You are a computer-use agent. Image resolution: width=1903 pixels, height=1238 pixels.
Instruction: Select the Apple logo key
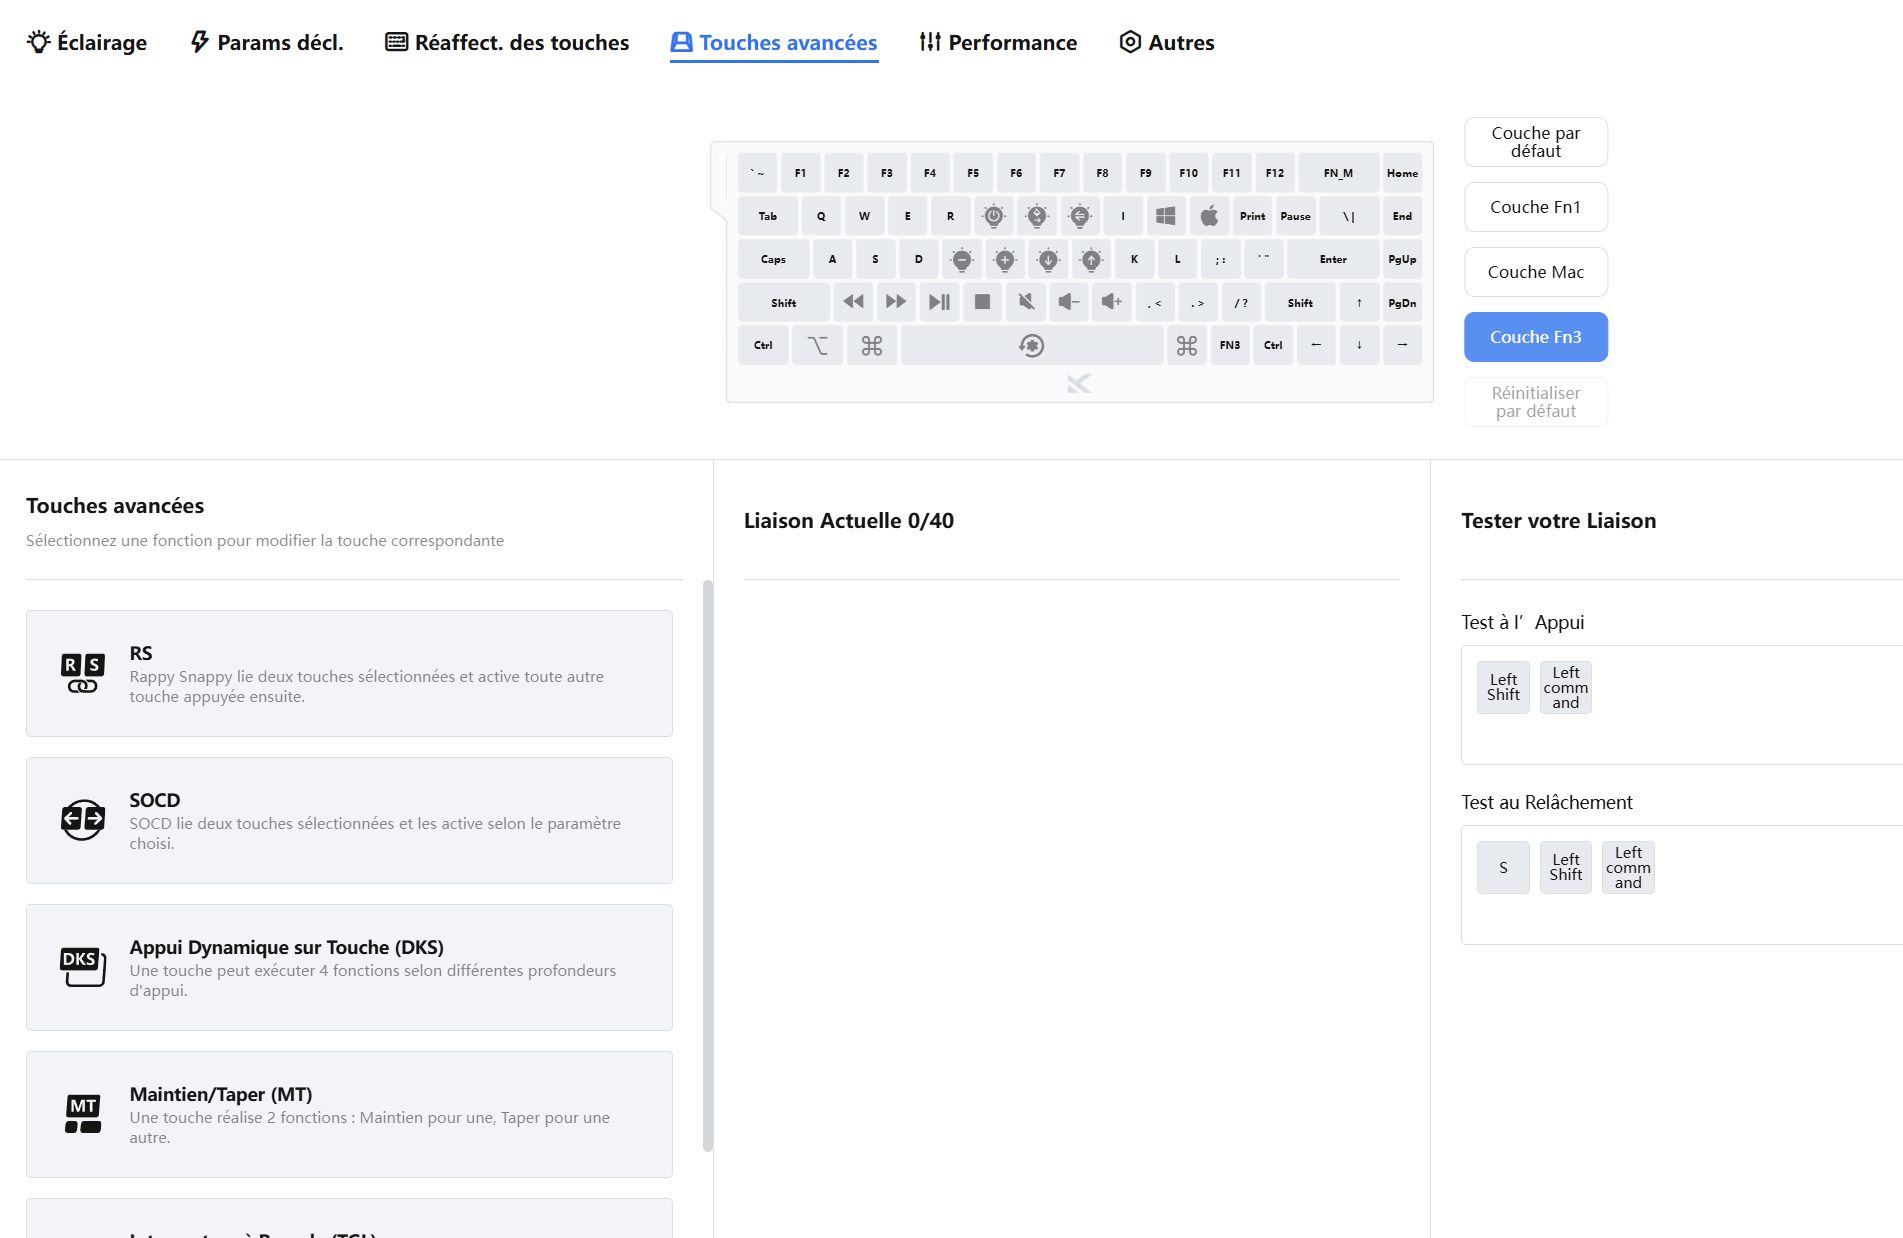pyautogui.click(x=1209, y=216)
